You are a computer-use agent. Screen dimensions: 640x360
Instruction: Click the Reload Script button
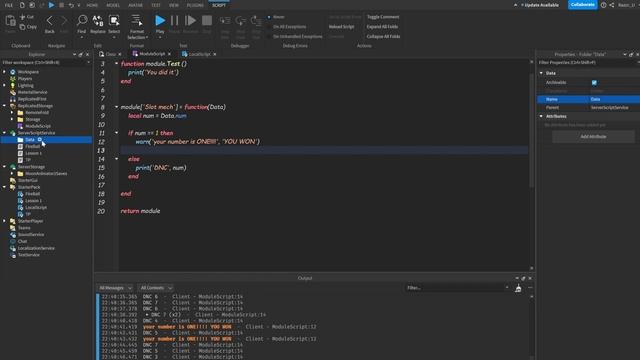click(x=341, y=27)
